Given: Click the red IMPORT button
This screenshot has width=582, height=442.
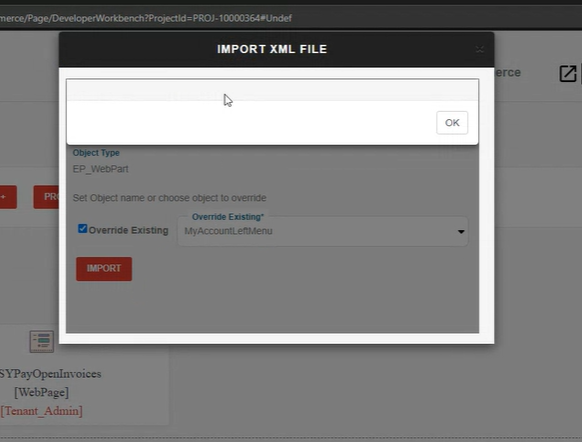Looking at the screenshot, I should [104, 269].
